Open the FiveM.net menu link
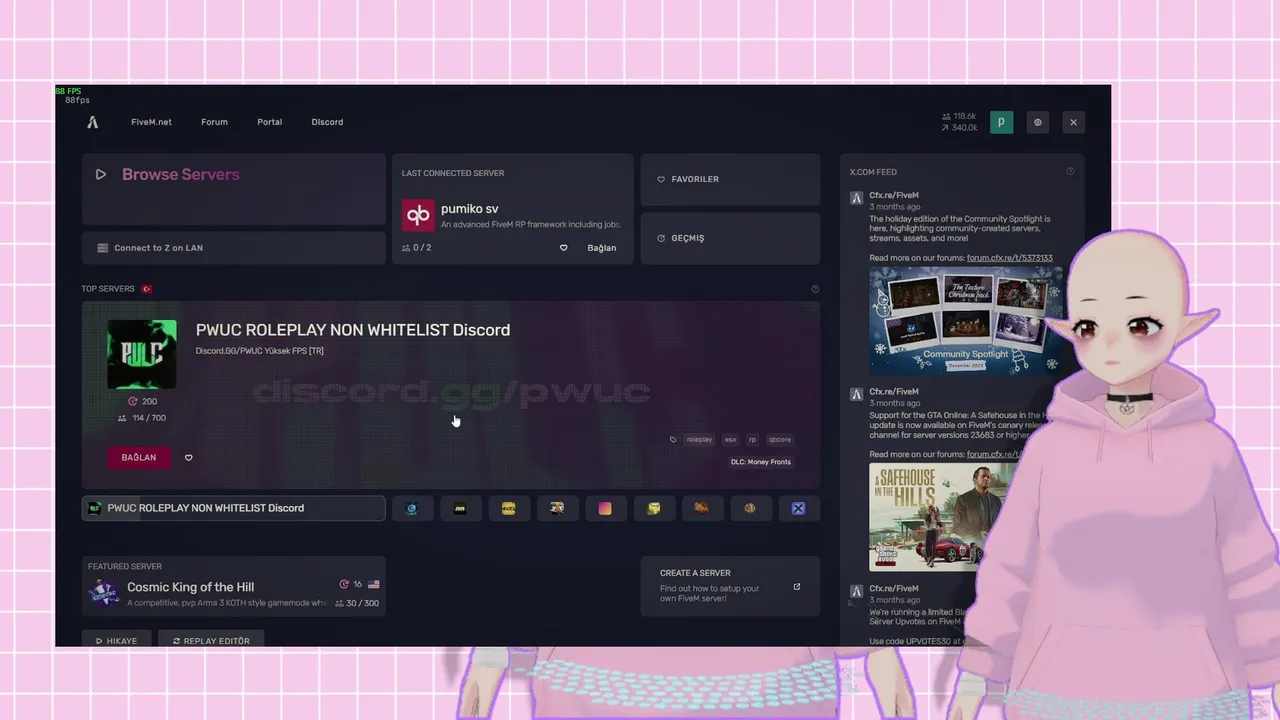 pyautogui.click(x=151, y=122)
